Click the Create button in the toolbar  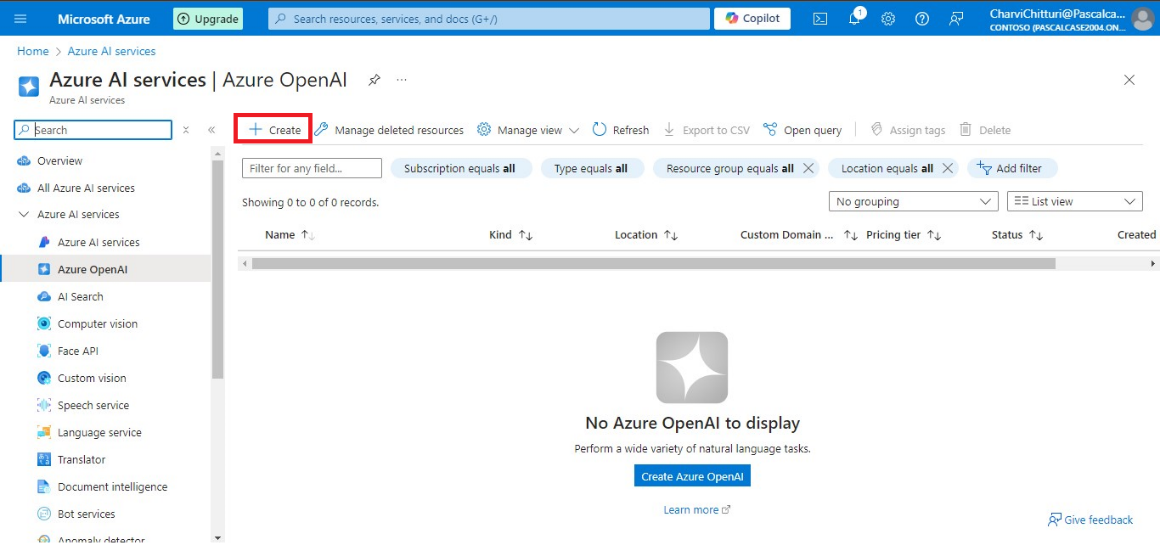pyautogui.click(x=274, y=130)
